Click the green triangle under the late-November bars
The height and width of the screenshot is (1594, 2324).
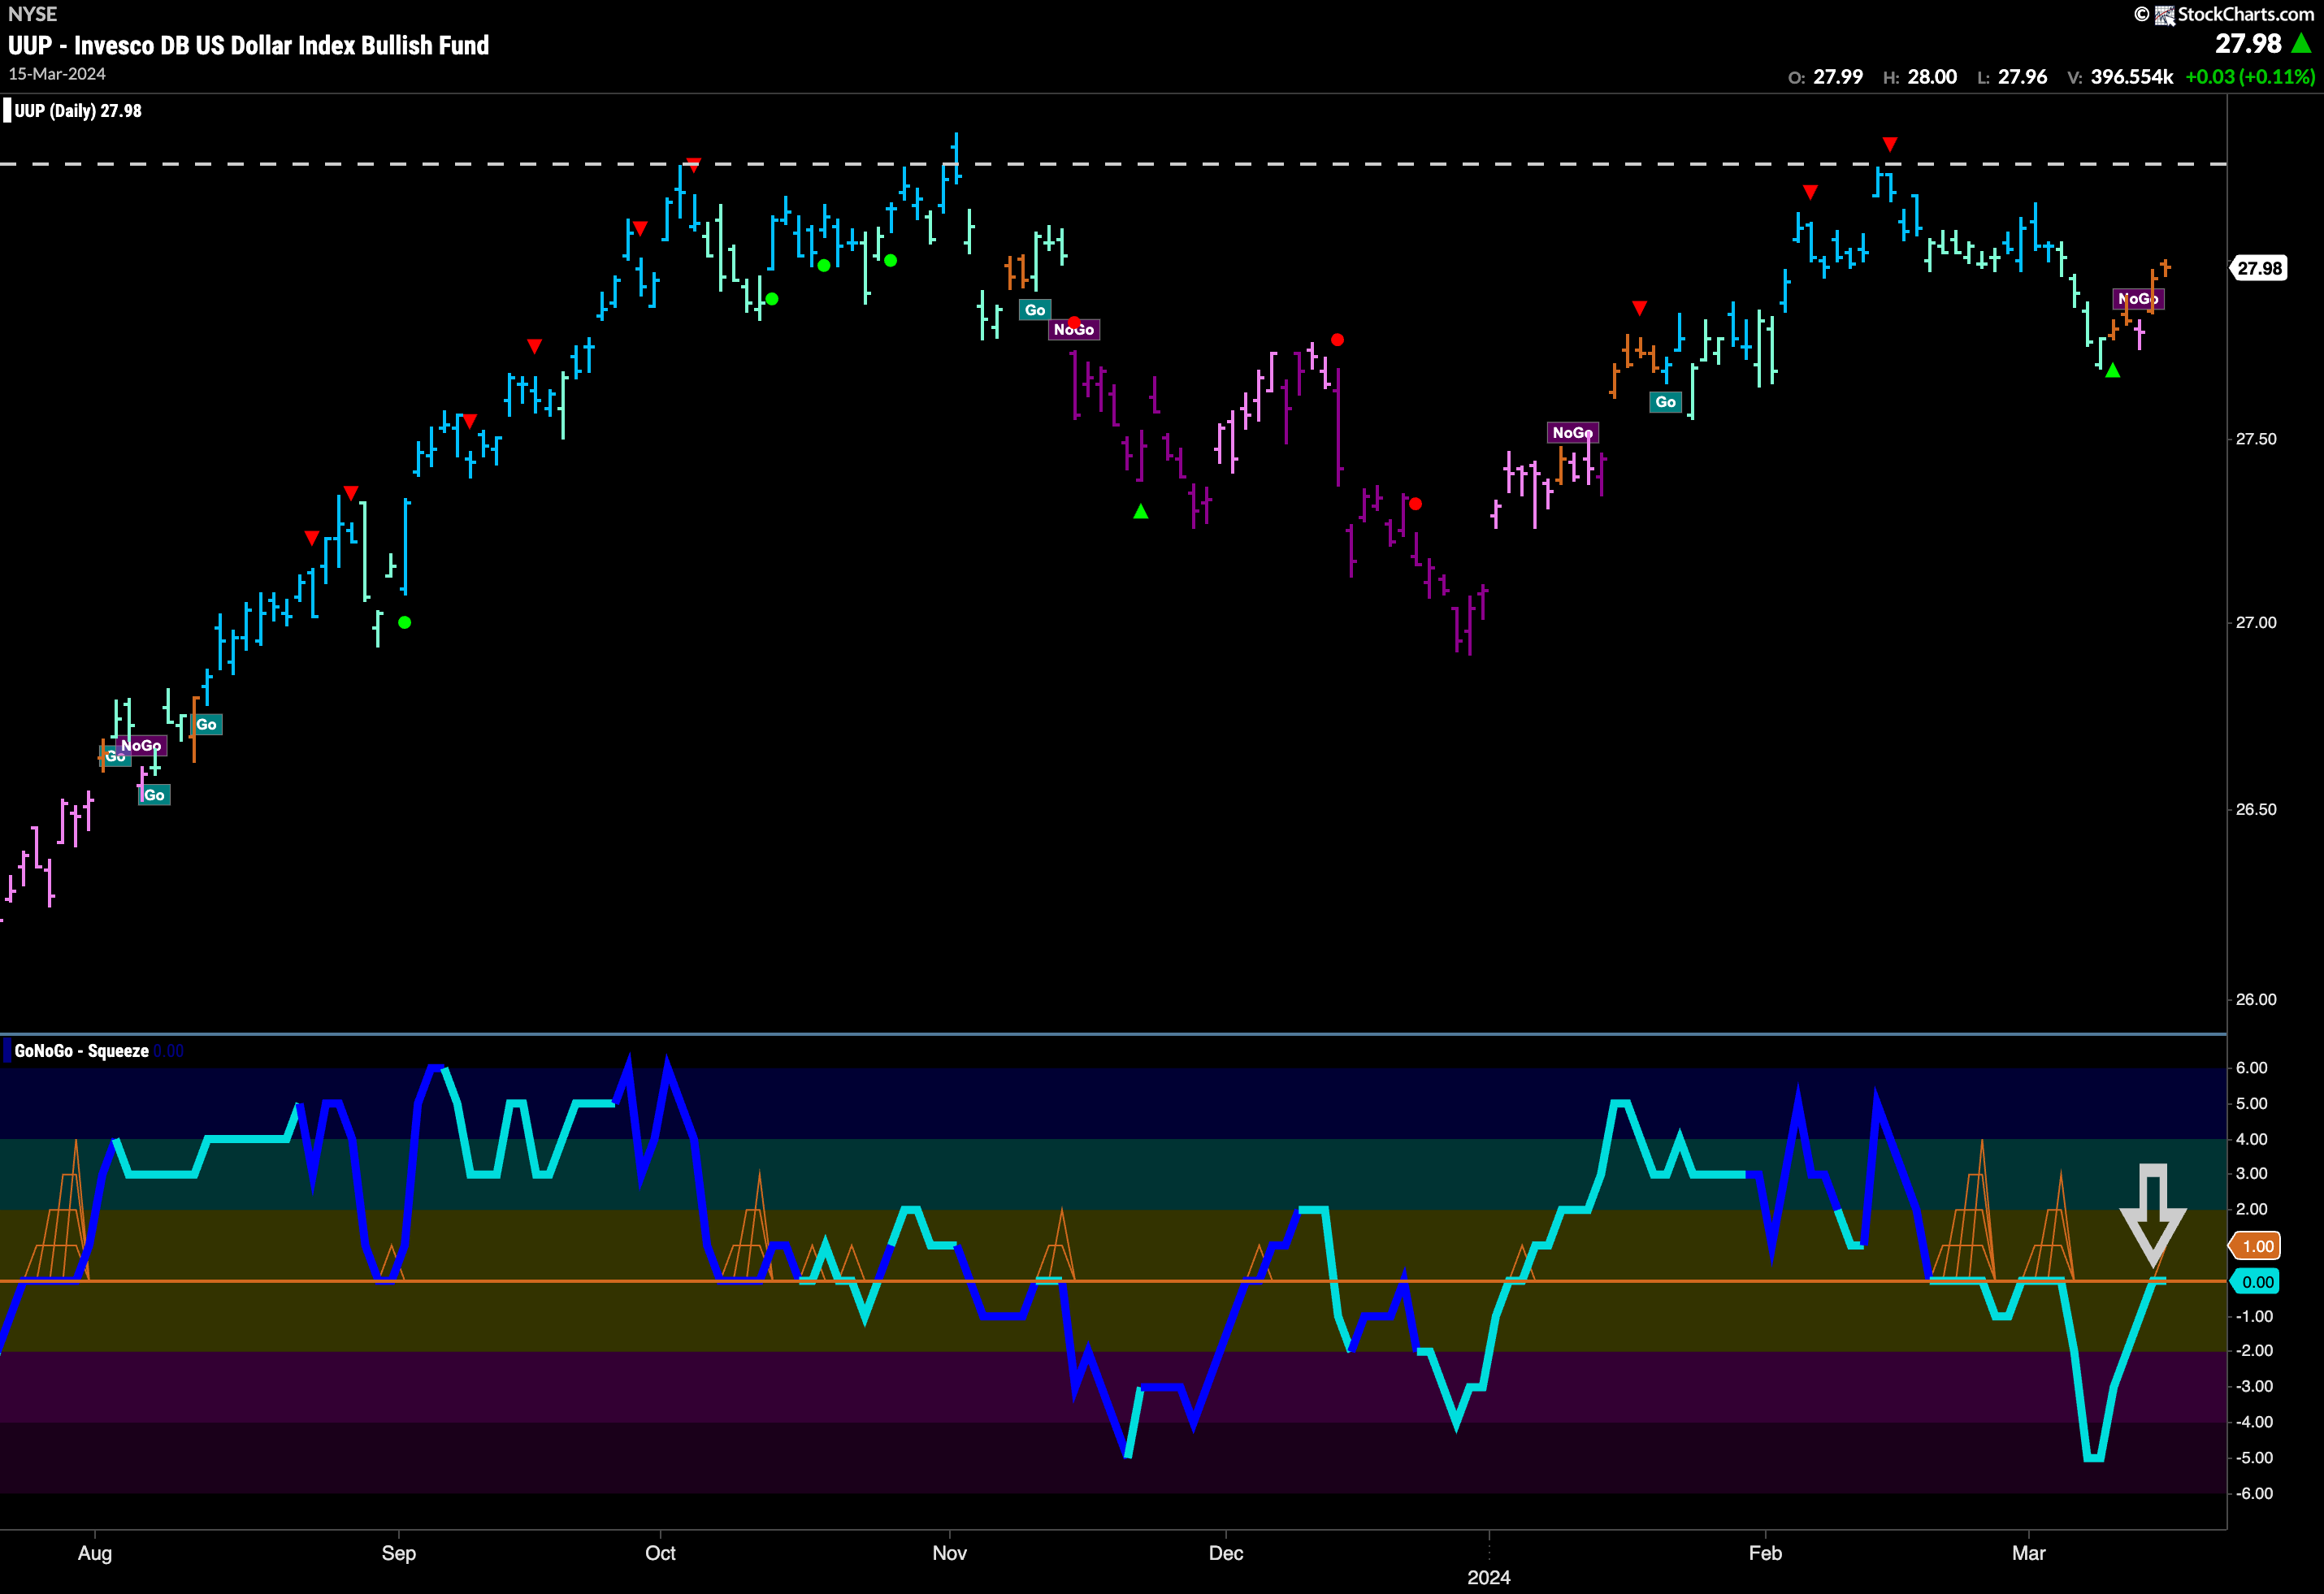click(1140, 511)
